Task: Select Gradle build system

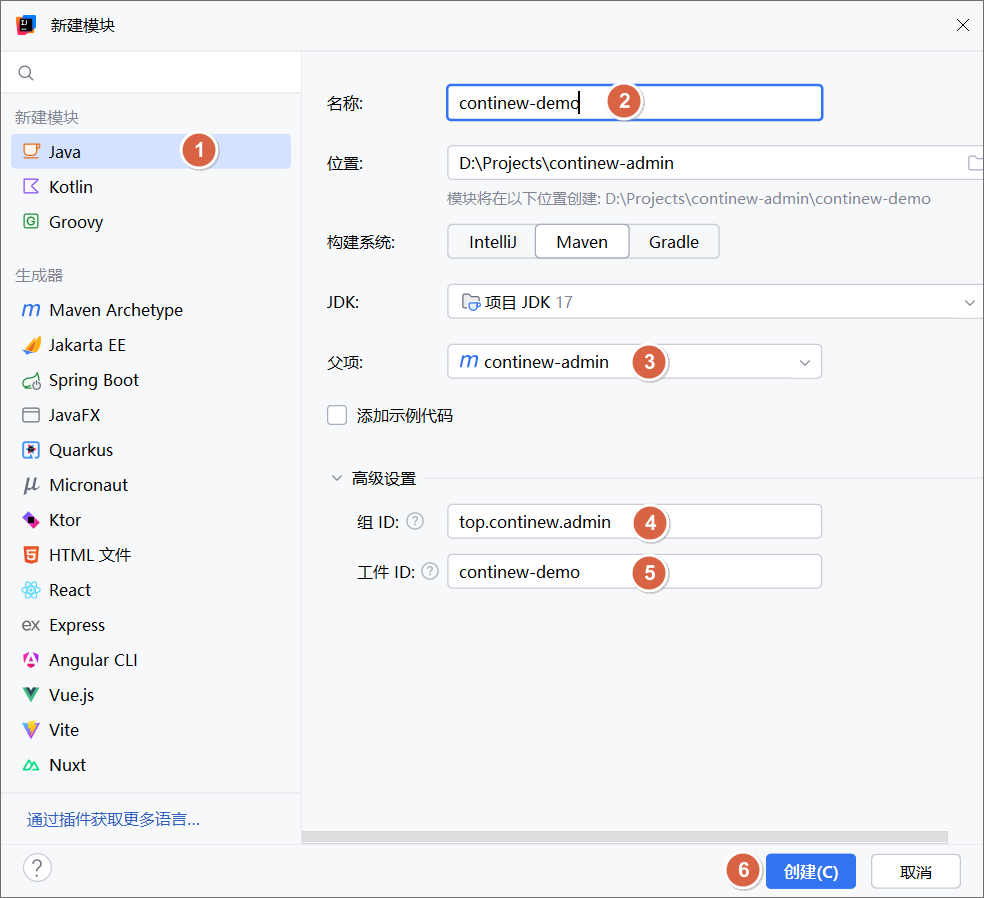Action: pyautogui.click(x=673, y=242)
